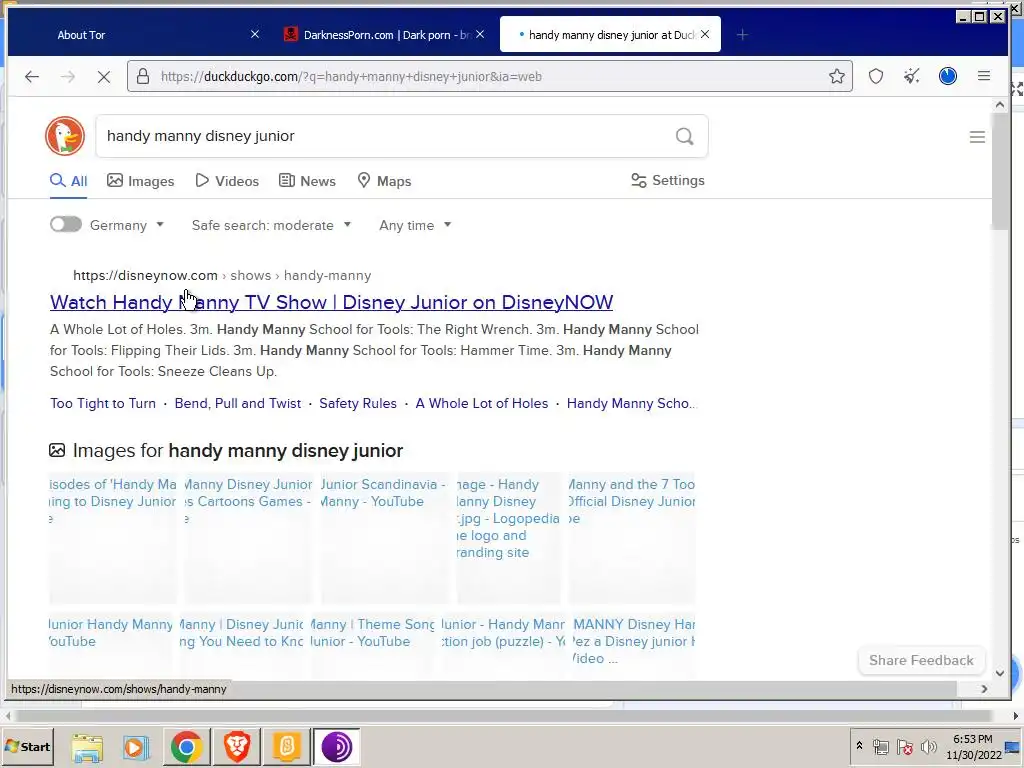The image size is (1024, 768).
Task: Click the padlock site information icon
Action: 143,76
